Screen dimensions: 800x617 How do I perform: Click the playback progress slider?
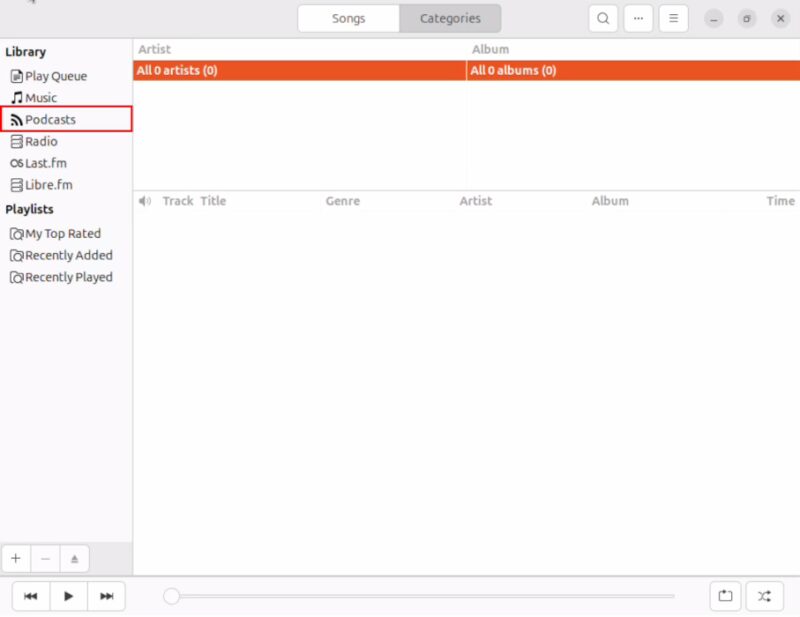click(430, 596)
